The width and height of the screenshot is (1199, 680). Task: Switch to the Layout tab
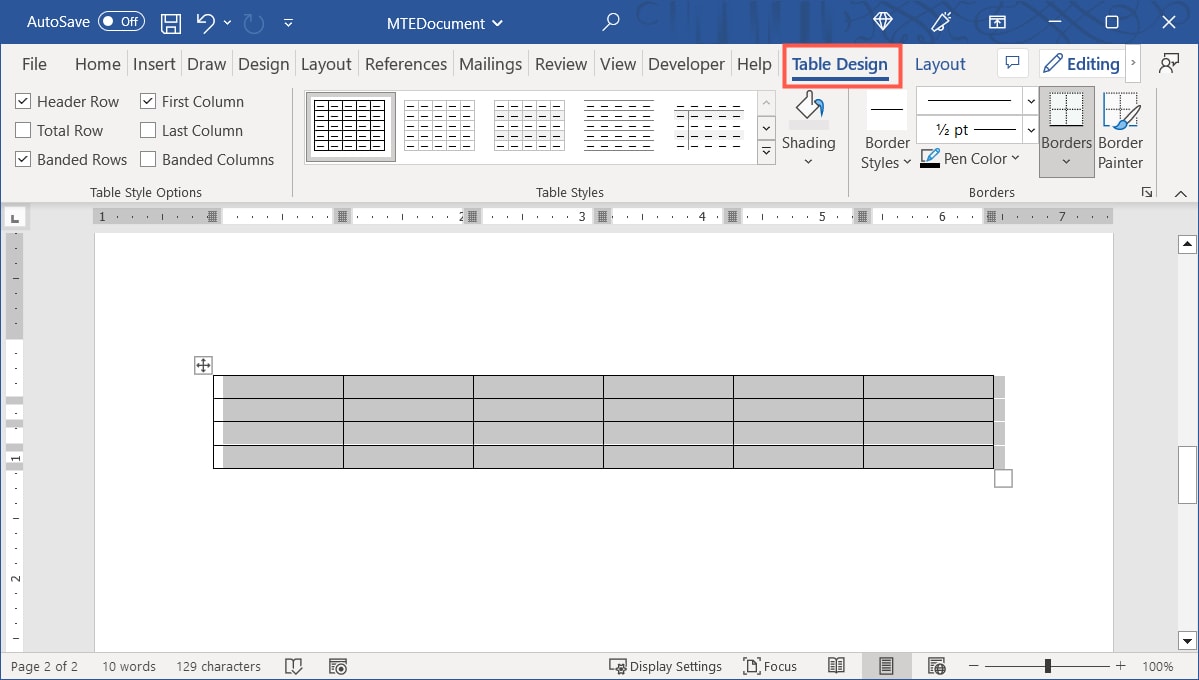point(939,63)
